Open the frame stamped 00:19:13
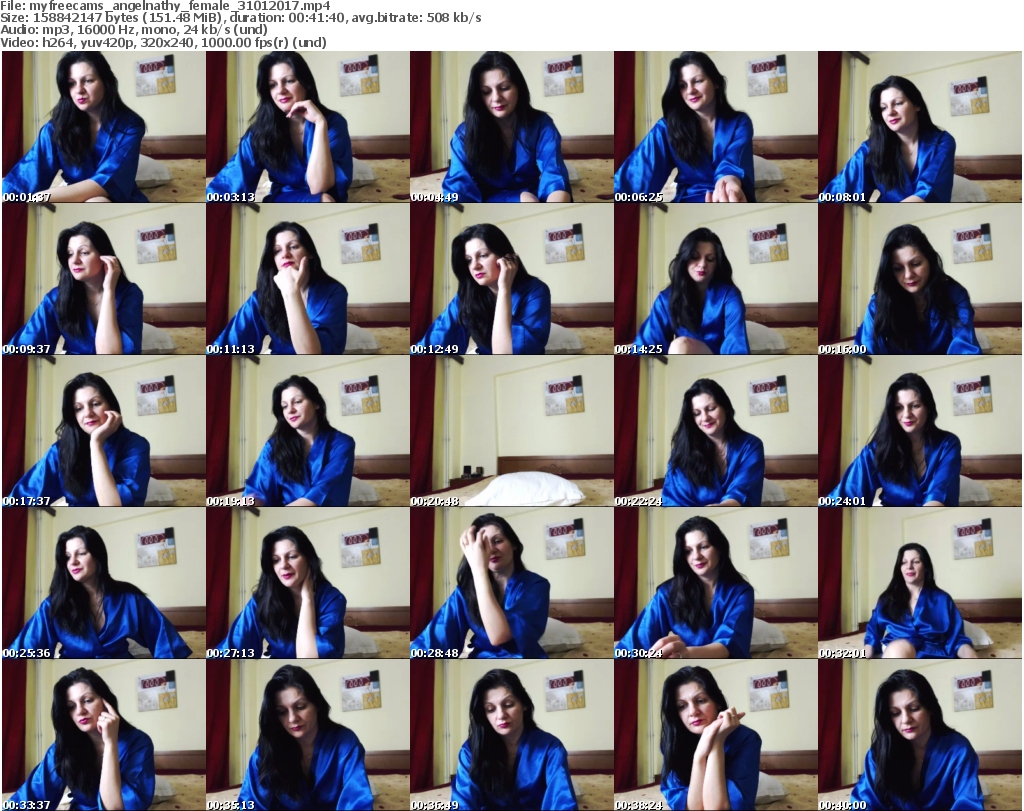The width and height of the screenshot is (1024, 811). point(308,431)
